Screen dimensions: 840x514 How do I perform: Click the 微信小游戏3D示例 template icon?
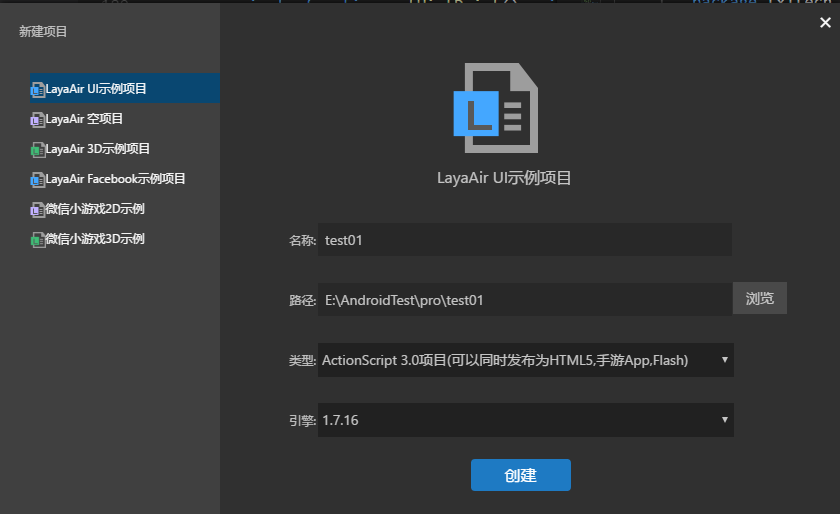tap(38, 240)
